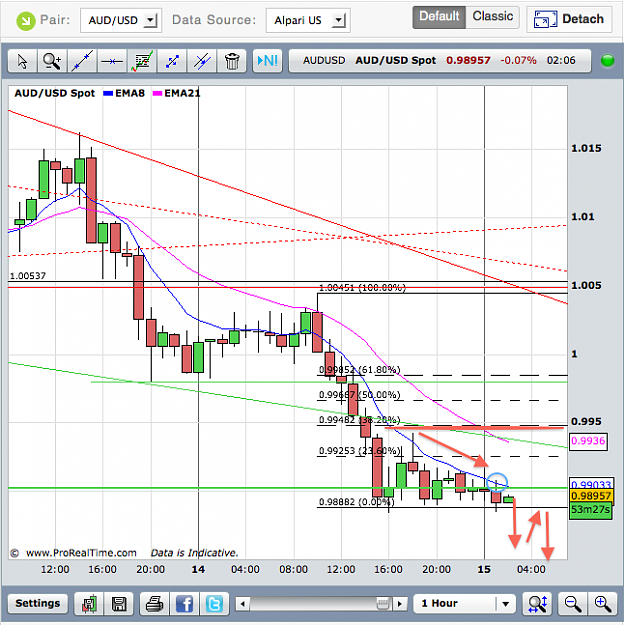Zoom in using bottom plus magnifier
This screenshot has height=625, width=625.
click(x=602, y=603)
